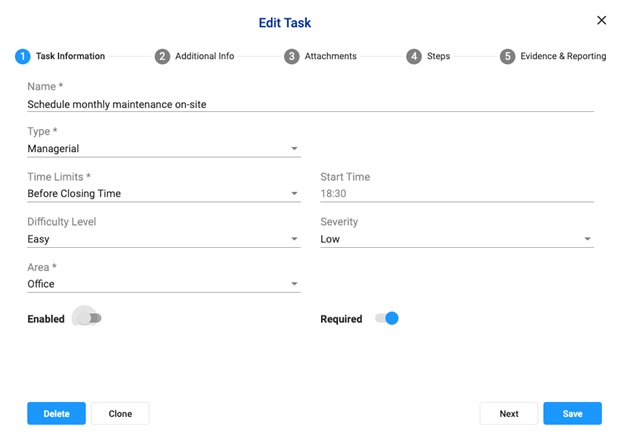Screen dimensions: 624x441
Task: Open the Type dropdown showing Managerial
Action: pyautogui.click(x=164, y=149)
